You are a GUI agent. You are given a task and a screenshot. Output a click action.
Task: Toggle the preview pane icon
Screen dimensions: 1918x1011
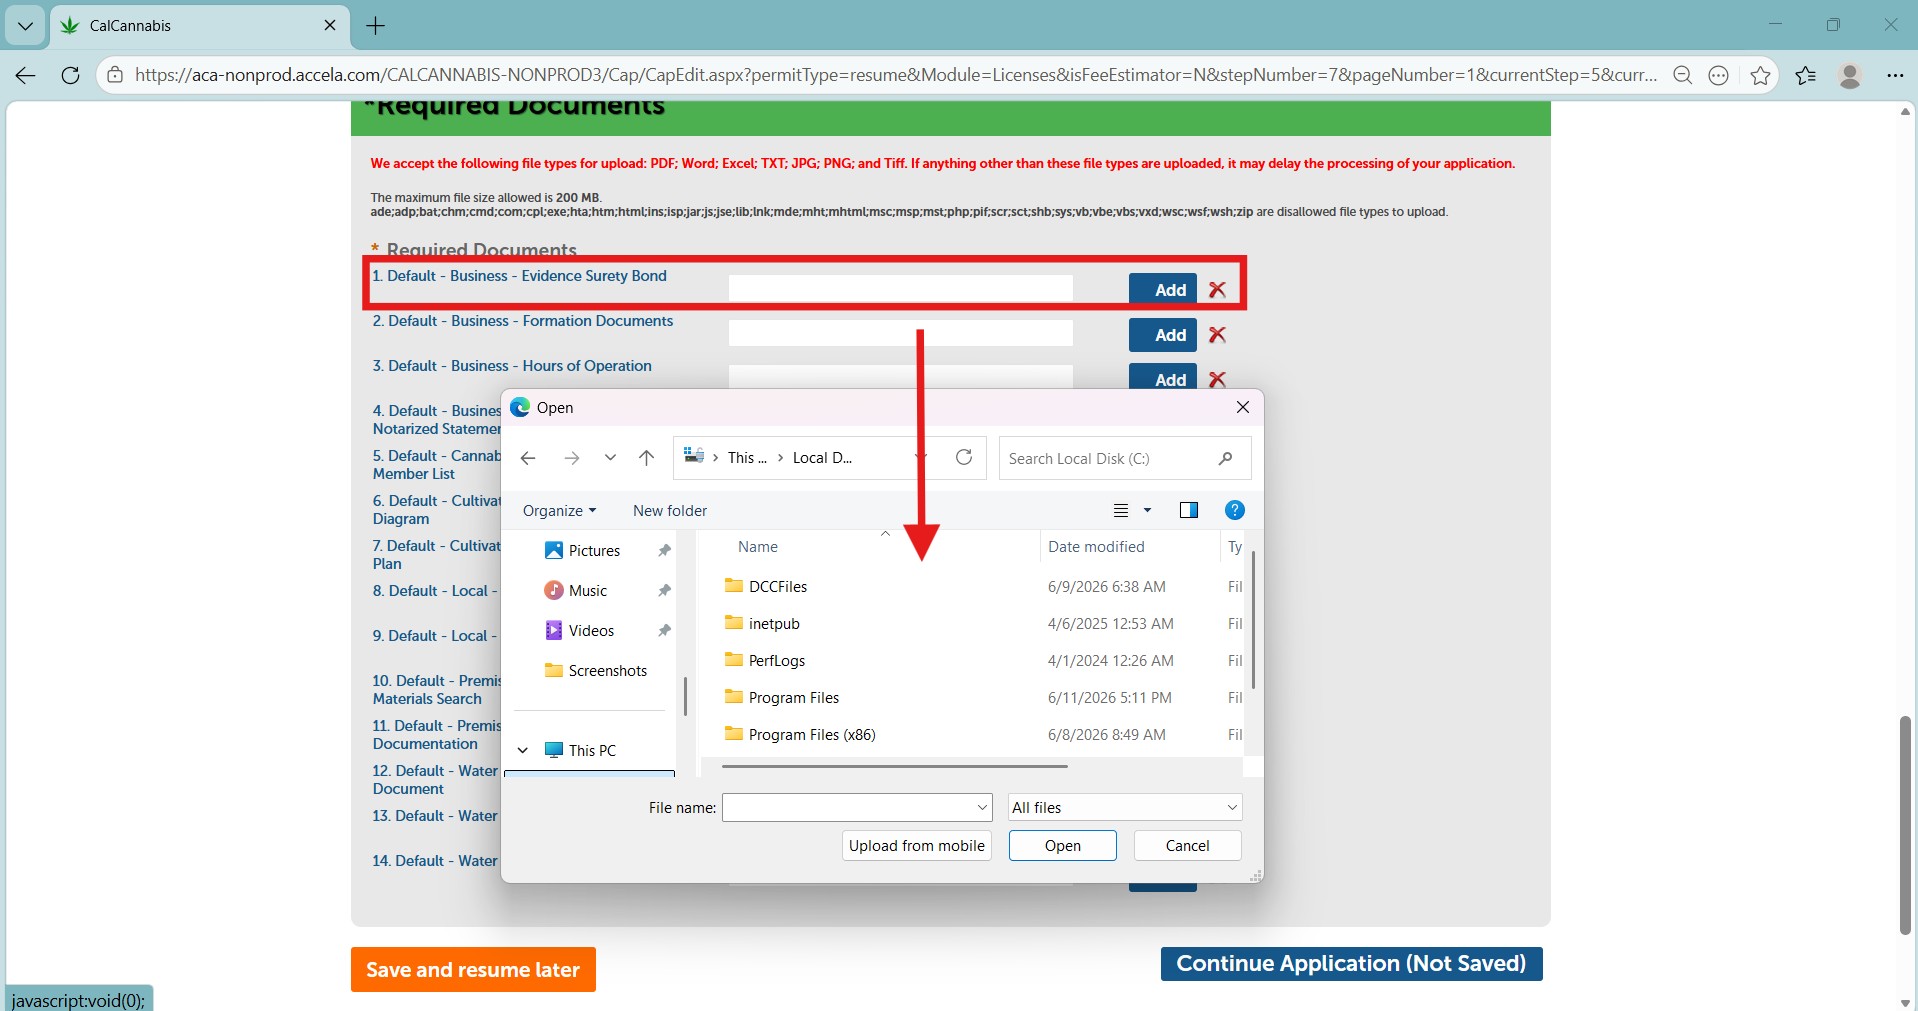pyautogui.click(x=1188, y=510)
